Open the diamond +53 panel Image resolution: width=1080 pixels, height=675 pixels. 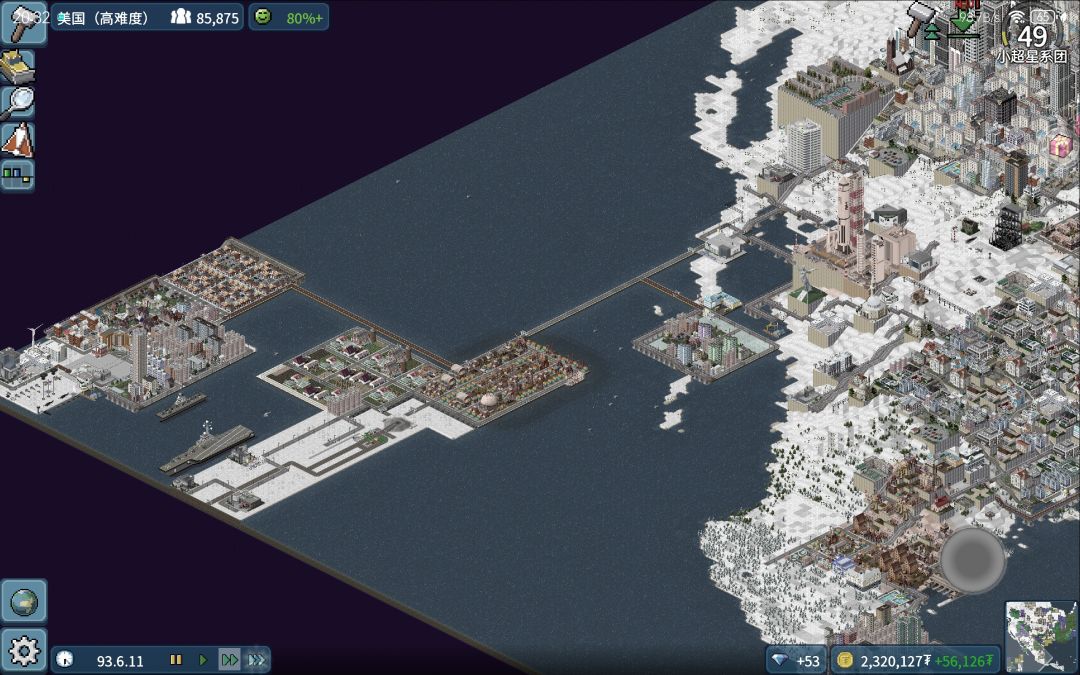[x=796, y=661]
